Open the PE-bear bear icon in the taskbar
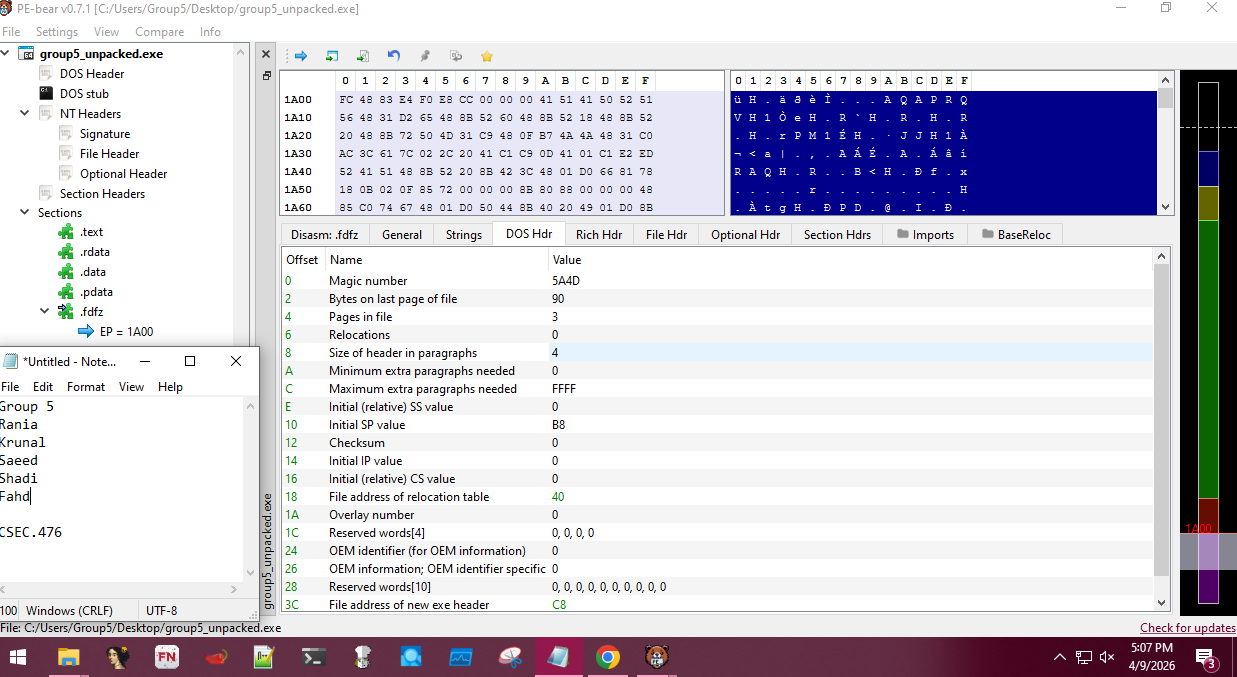Screen dimensions: 1237x677 click(656, 657)
